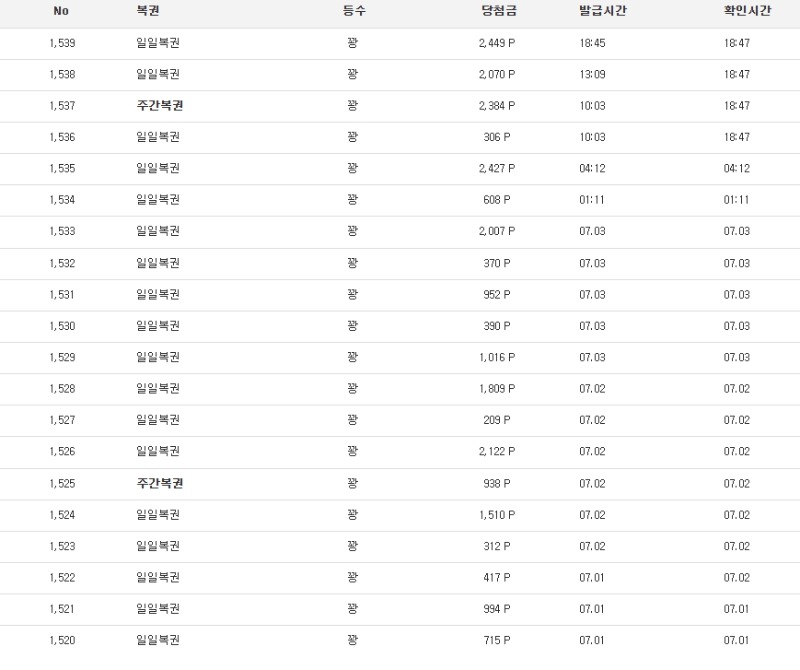Image resolution: width=800 pixels, height=670 pixels.
Task: Click prize amount 1,510 P
Action: pos(497,515)
